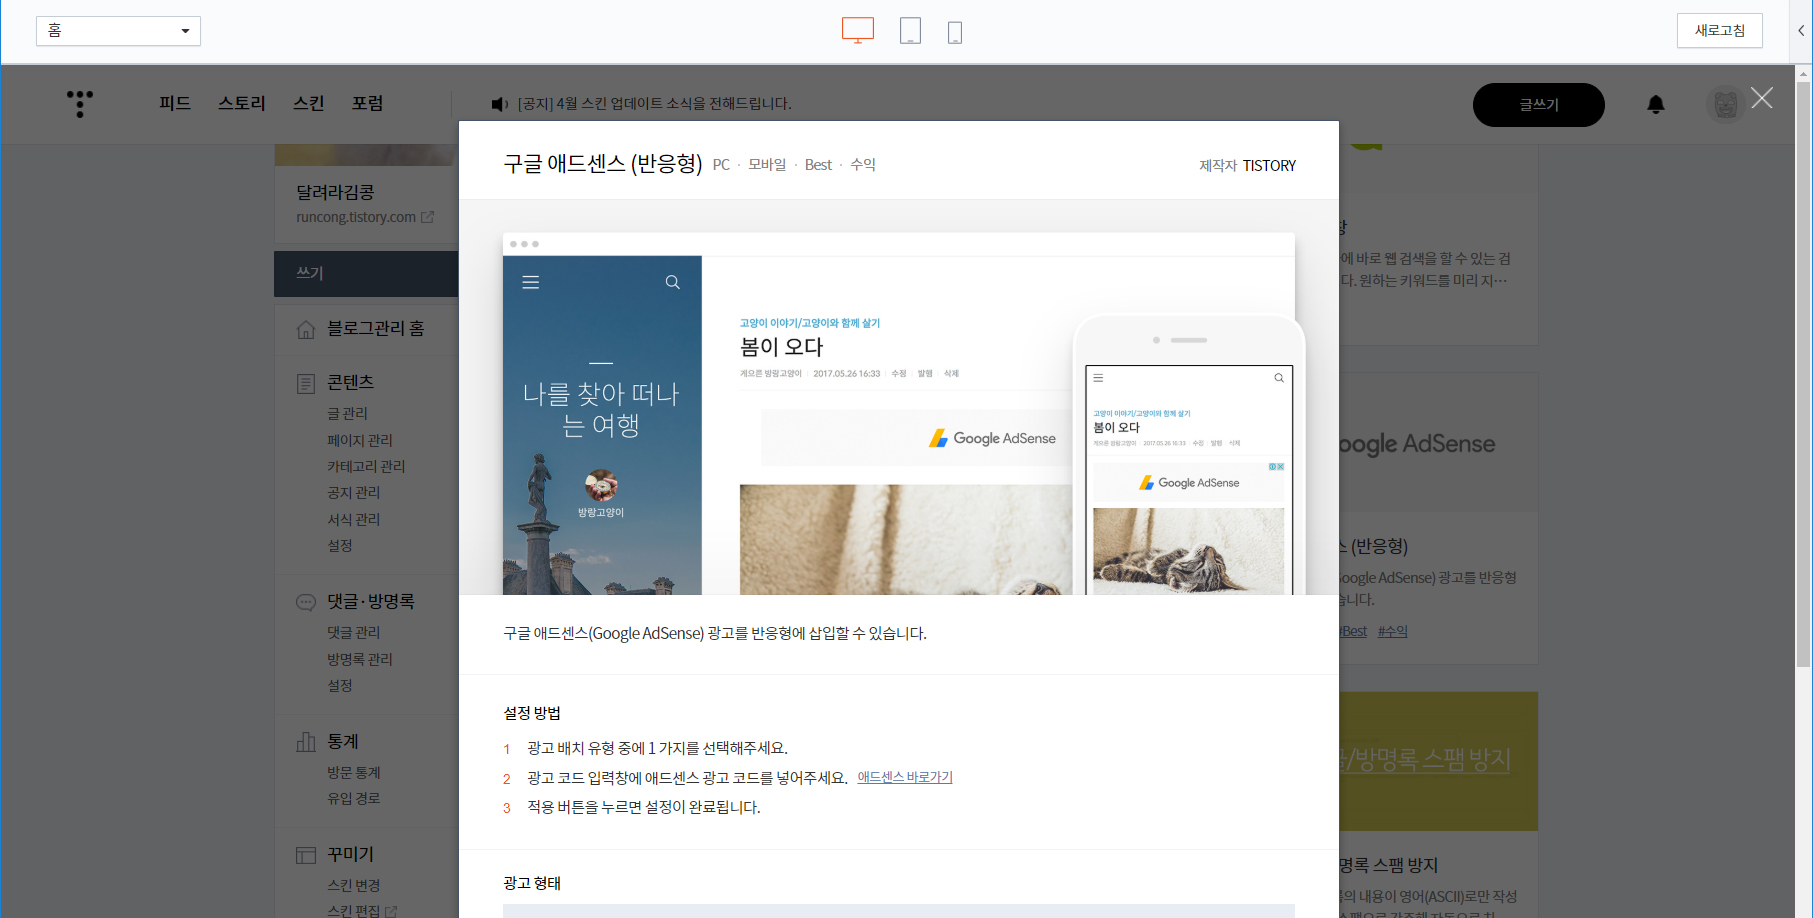The height and width of the screenshot is (918, 1813).
Task: Click the #수익 tag in background card
Action: point(1392,632)
